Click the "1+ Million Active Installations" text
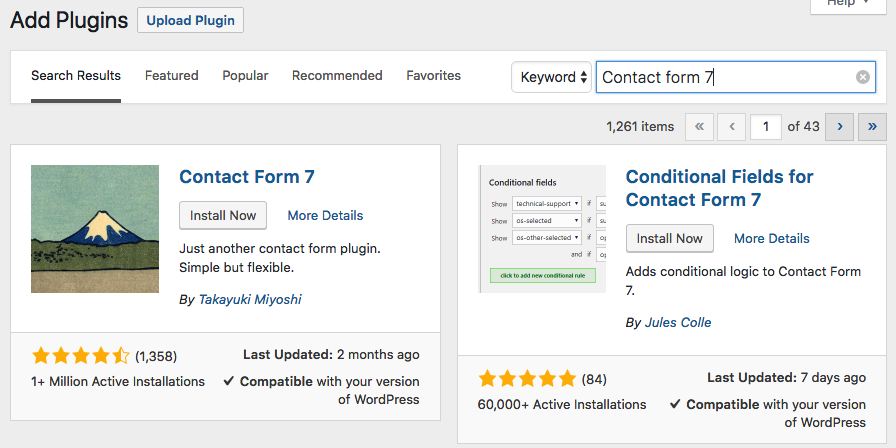 coord(118,381)
